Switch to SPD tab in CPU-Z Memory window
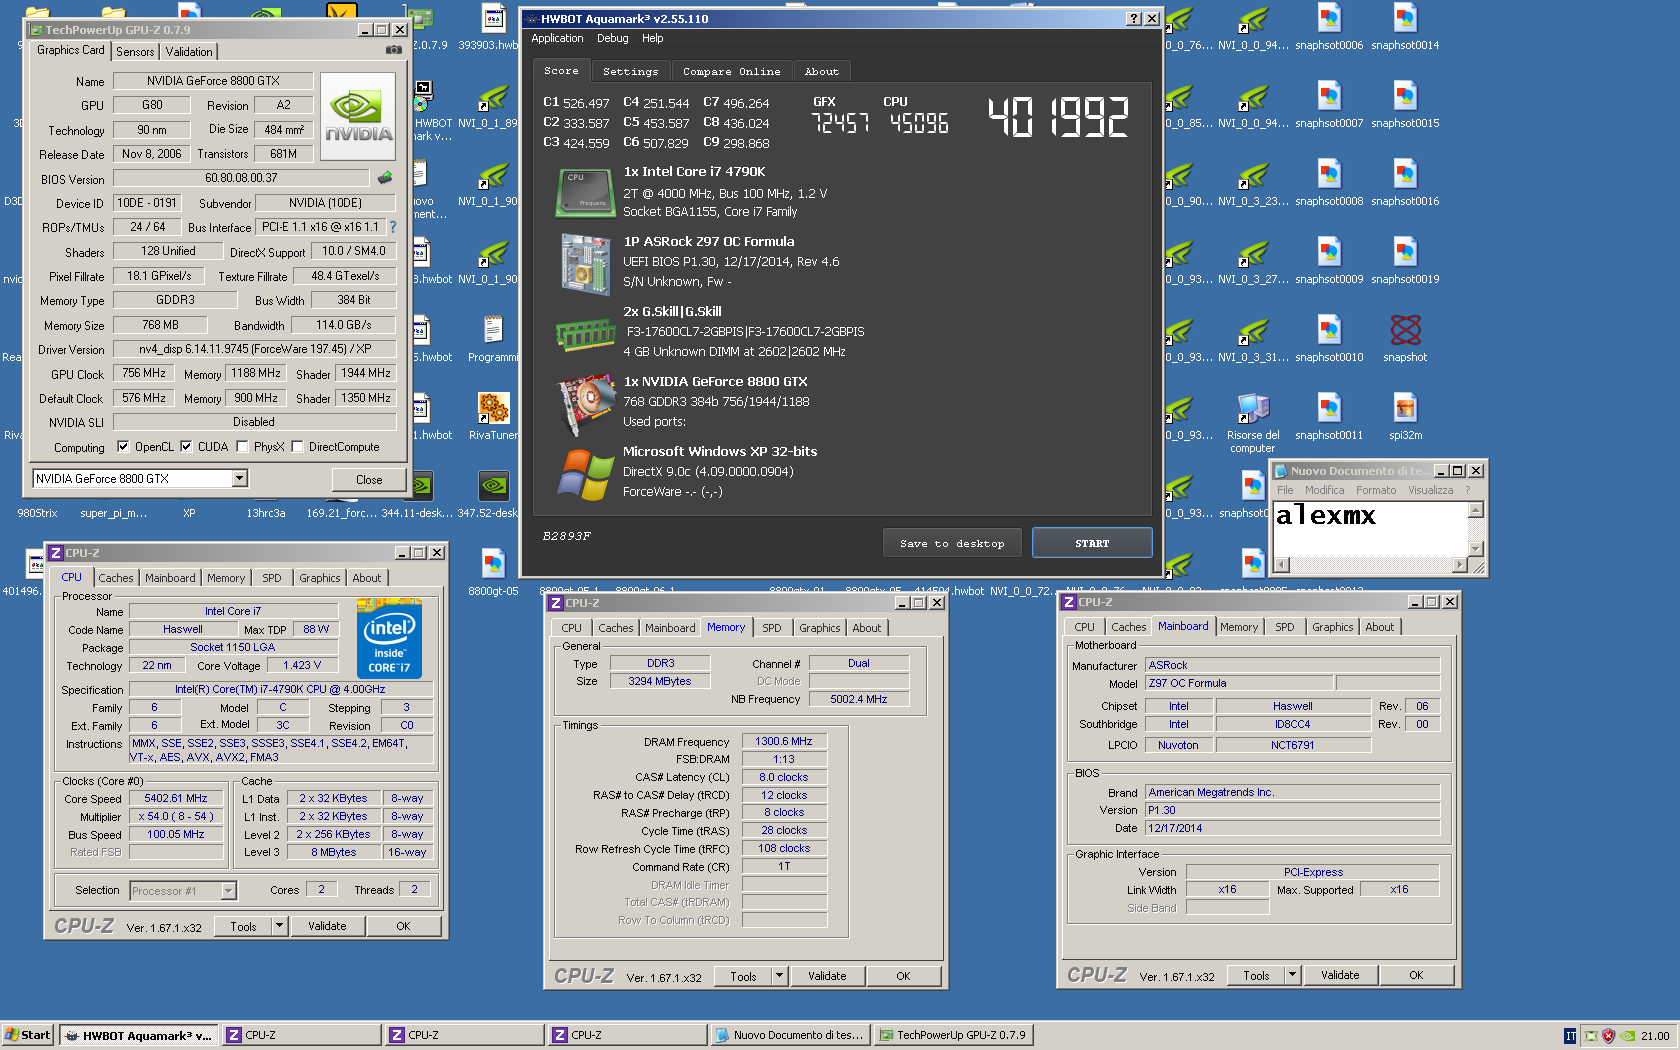This screenshot has width=1680, height=1050. click(772, 628)
